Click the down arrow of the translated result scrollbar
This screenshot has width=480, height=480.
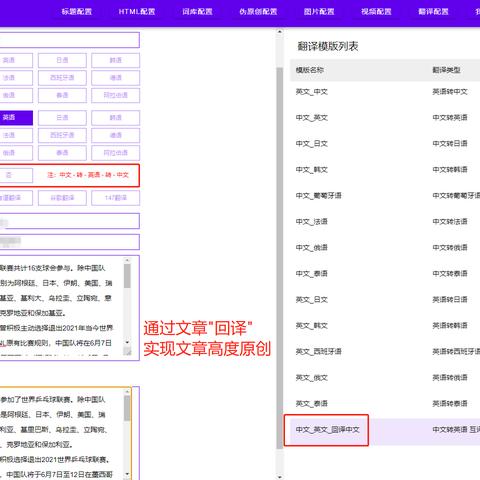(x=127, y=474)
